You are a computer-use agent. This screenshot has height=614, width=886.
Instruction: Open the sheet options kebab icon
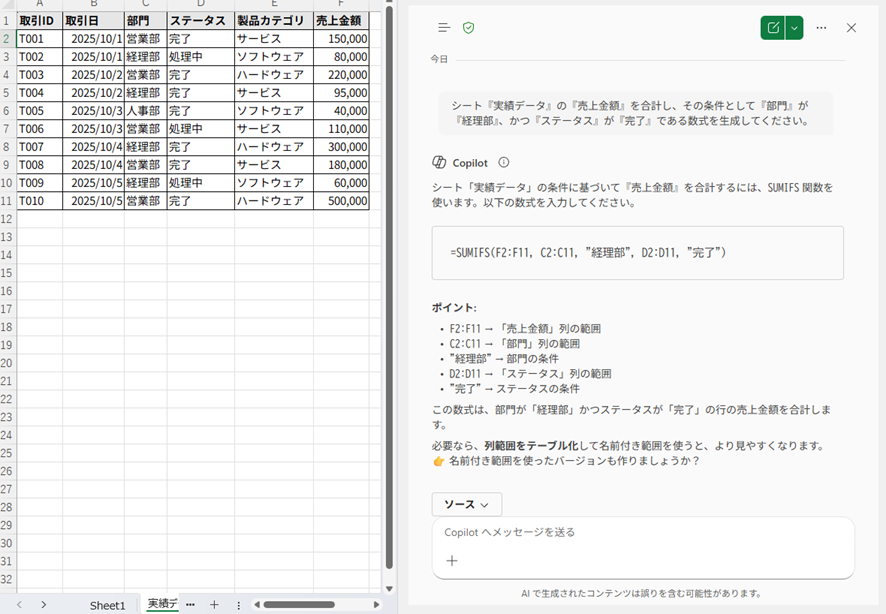pyautogui.click(x=238, y=604)
